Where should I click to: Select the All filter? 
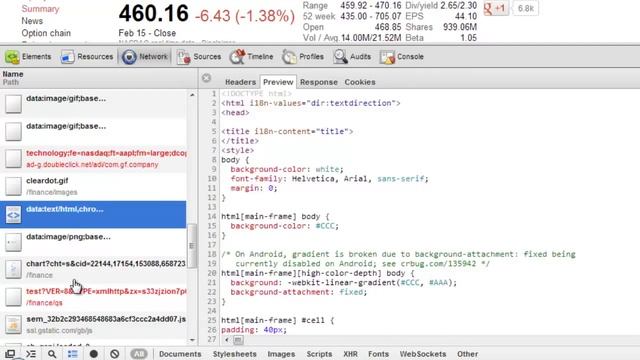pyautogui.click(x=139, y=354)
